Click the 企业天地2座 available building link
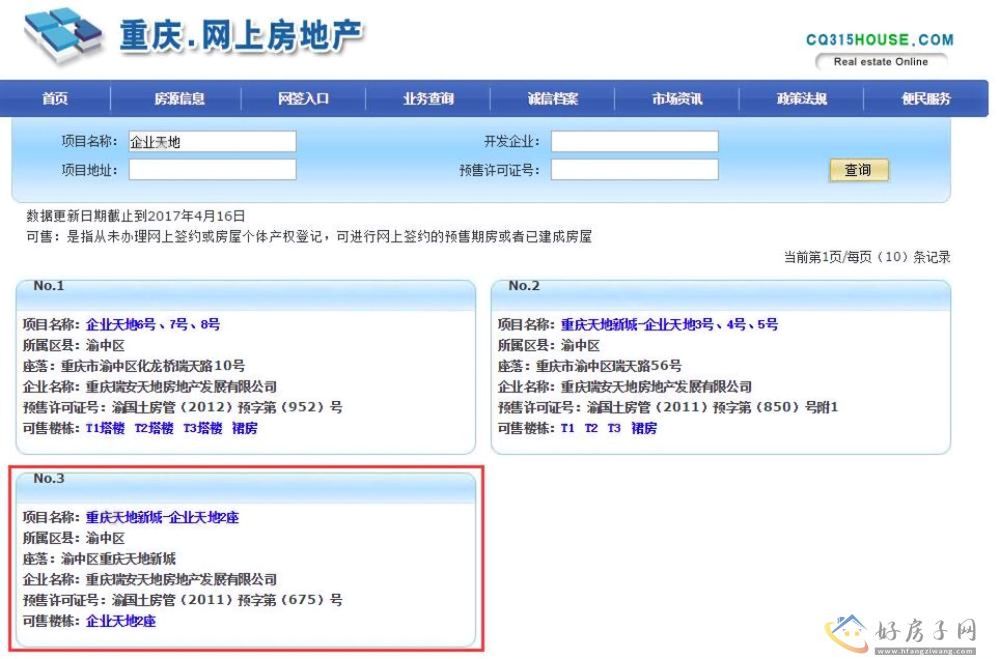Image resolution: width=1000 pixels, height=659 pixels. coord(121,621)
